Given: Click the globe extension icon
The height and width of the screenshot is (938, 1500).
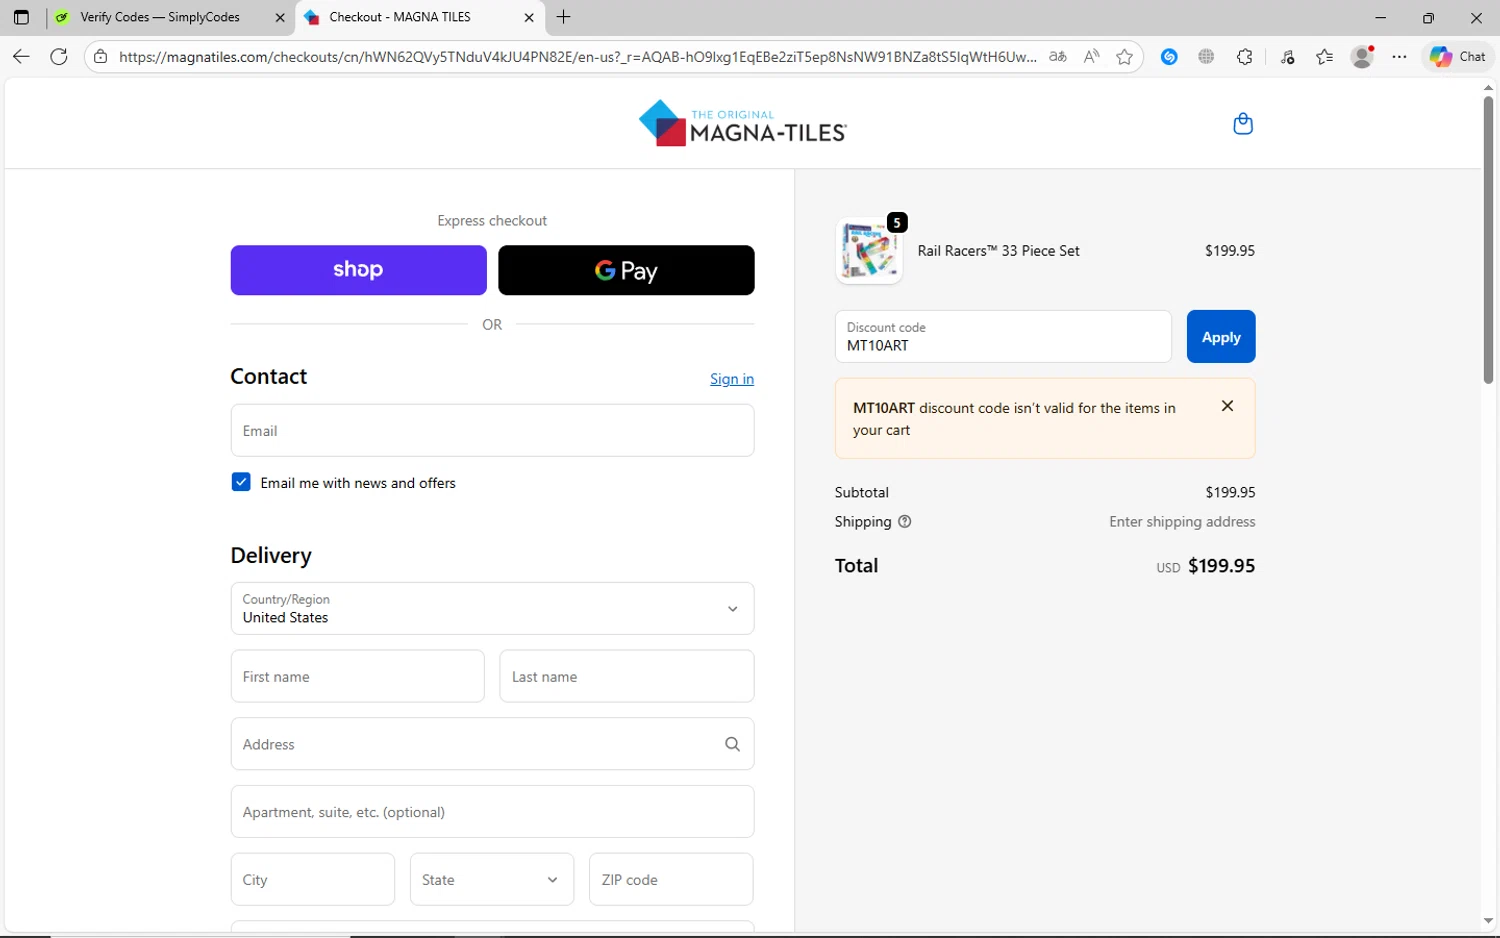Looking at the screenshot, I should coord(1206,57).
